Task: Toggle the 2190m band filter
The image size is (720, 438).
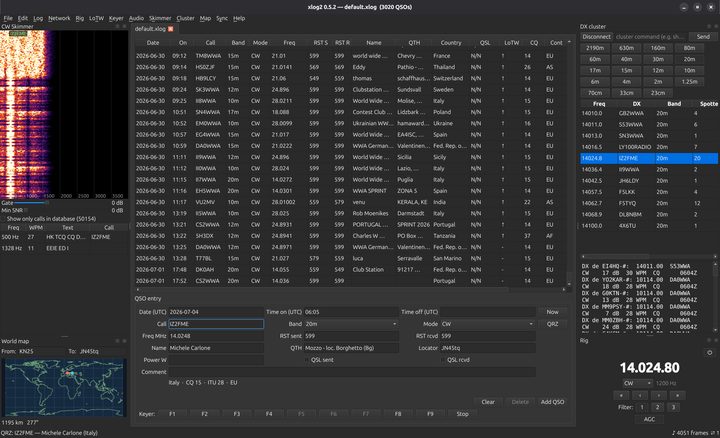Action: pyautogui.click(x=595, y=48)
